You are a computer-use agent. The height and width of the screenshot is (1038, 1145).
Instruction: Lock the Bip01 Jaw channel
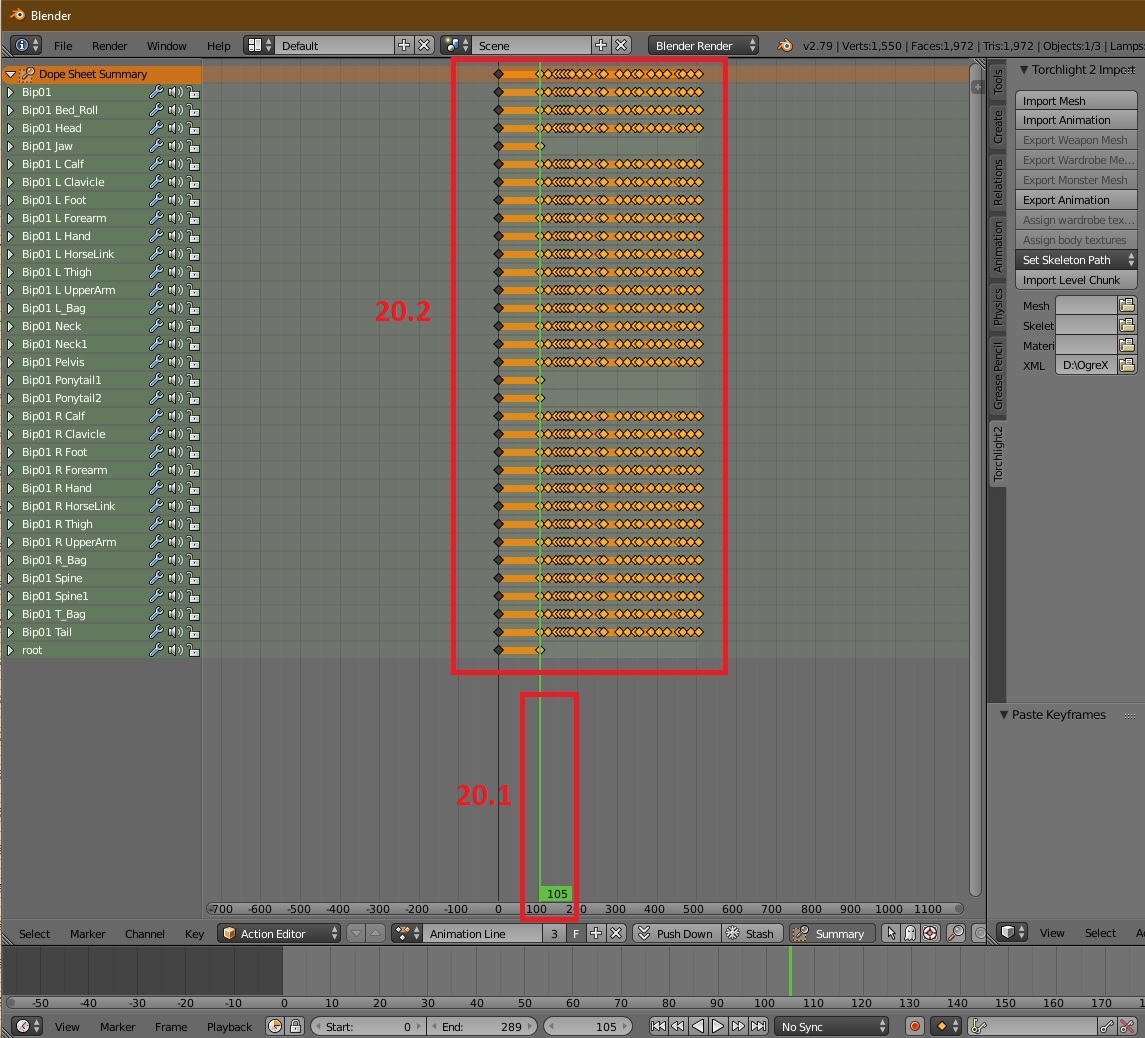(194, 146)
